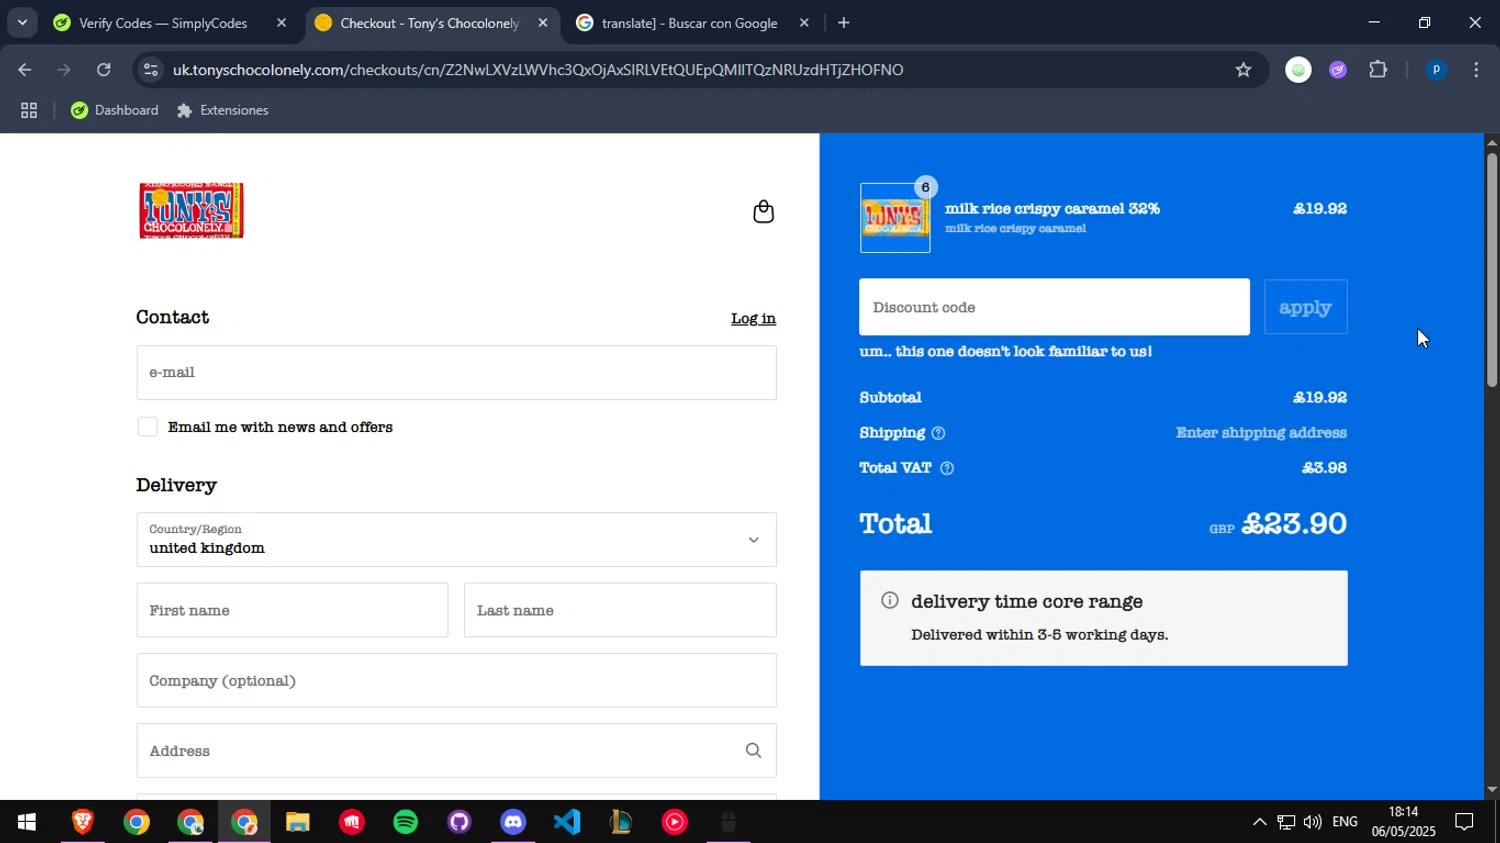Open the notifications center icon
Image resolution: width=1500 pixels, height=843 pixels.
pos(1464,822)
